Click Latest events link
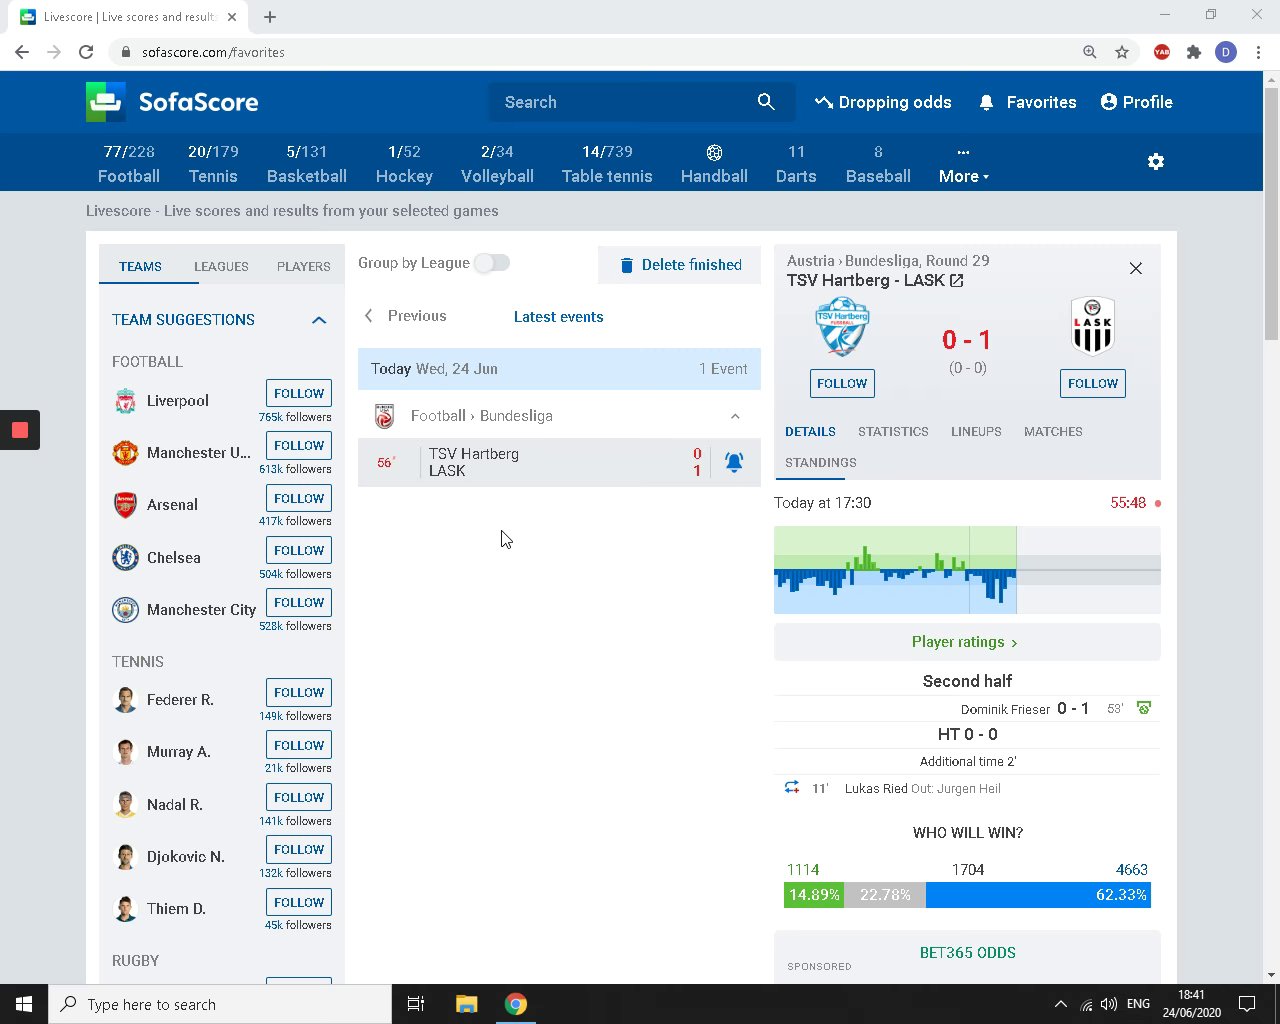This screenshot has height=1024, width=1280. (559, 317)
